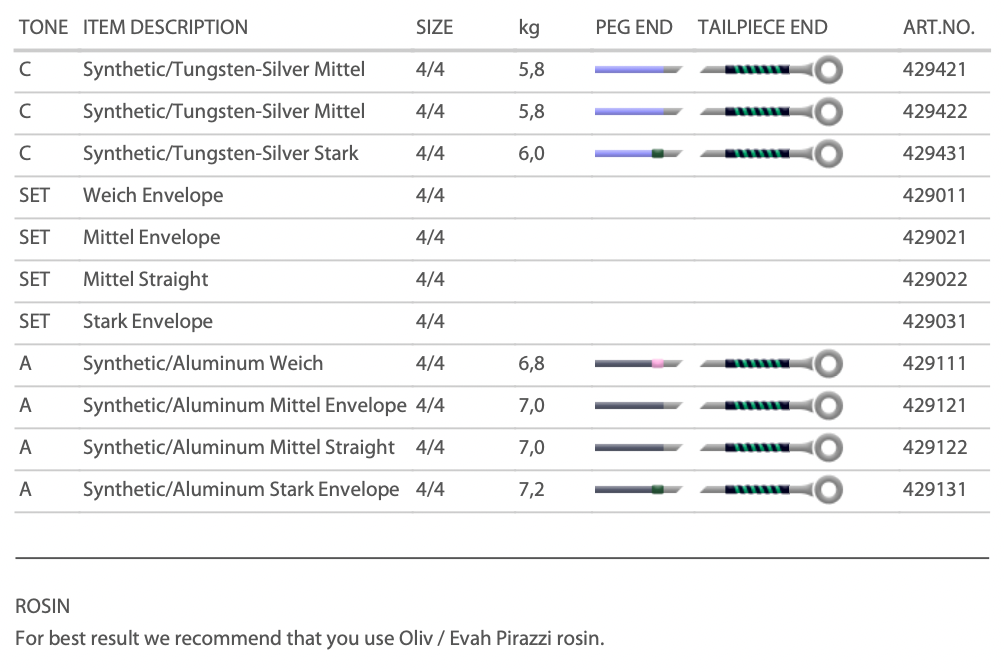Click the peg end image for article 429131

coord(638,490)
